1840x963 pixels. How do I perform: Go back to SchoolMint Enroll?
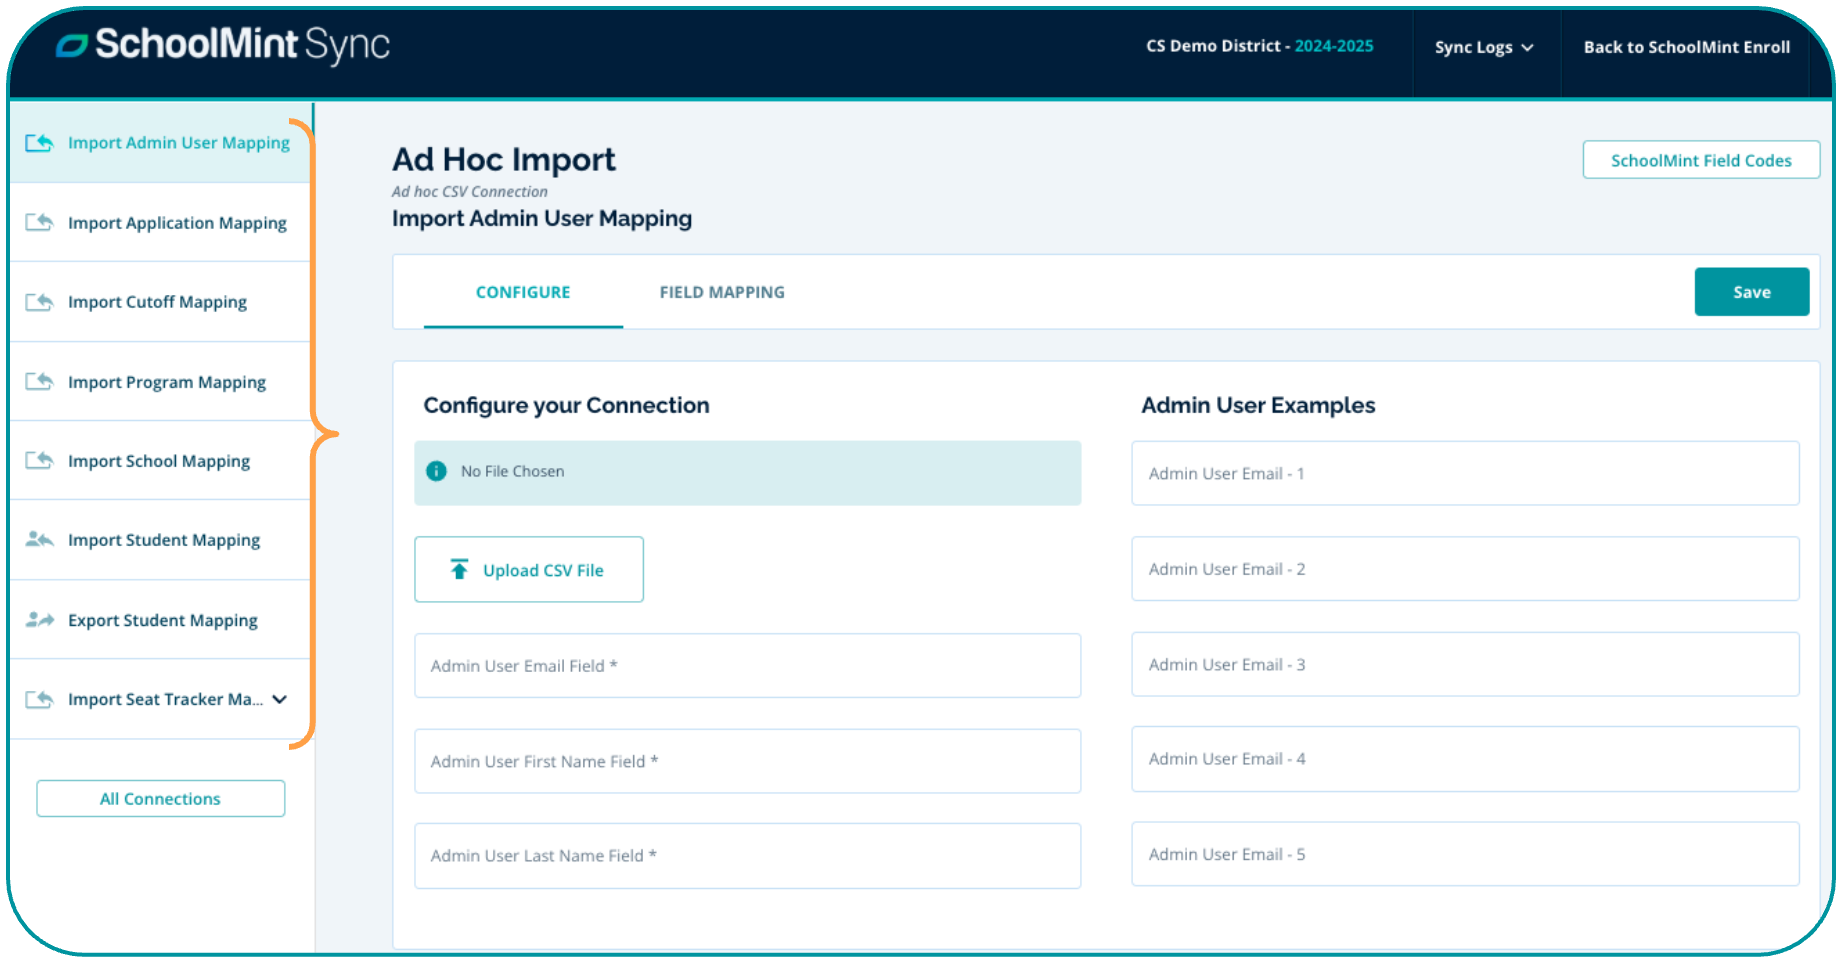point(1686,48)
